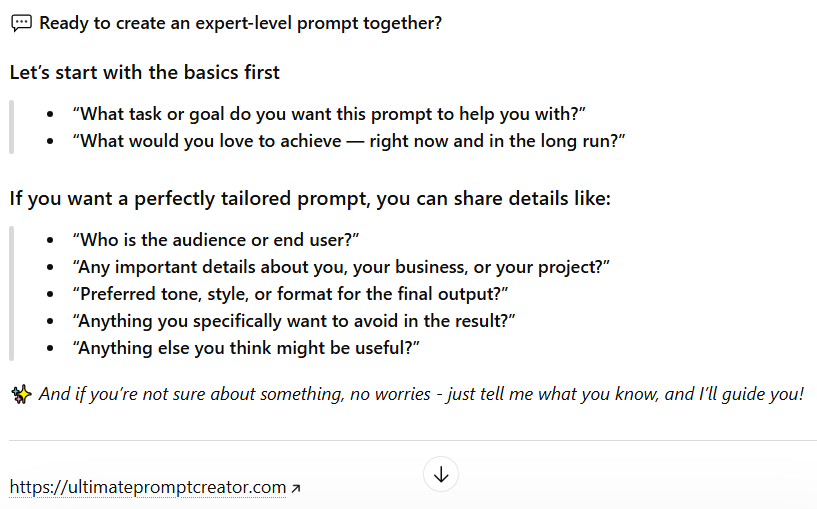
Task: Click "Anything else you think might be useful?"
Action: [246, 348]
